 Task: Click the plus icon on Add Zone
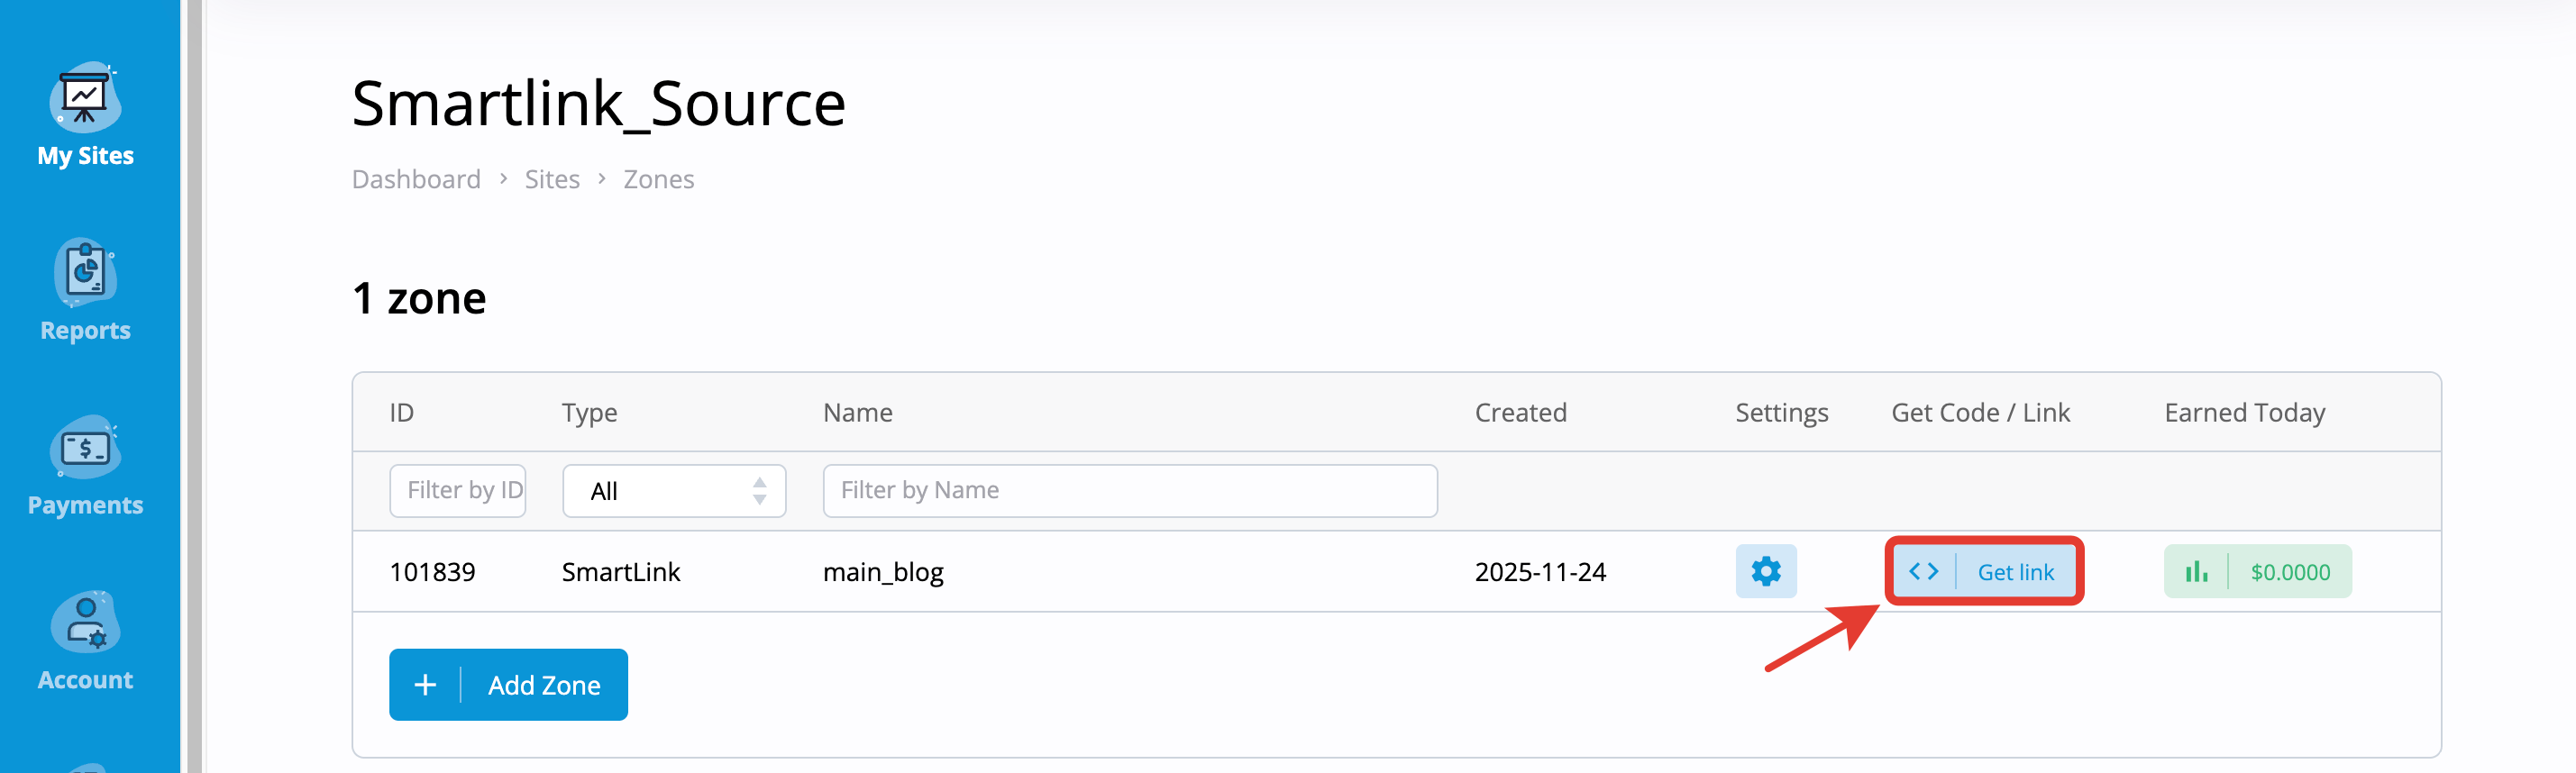click(x=425, y=685)
